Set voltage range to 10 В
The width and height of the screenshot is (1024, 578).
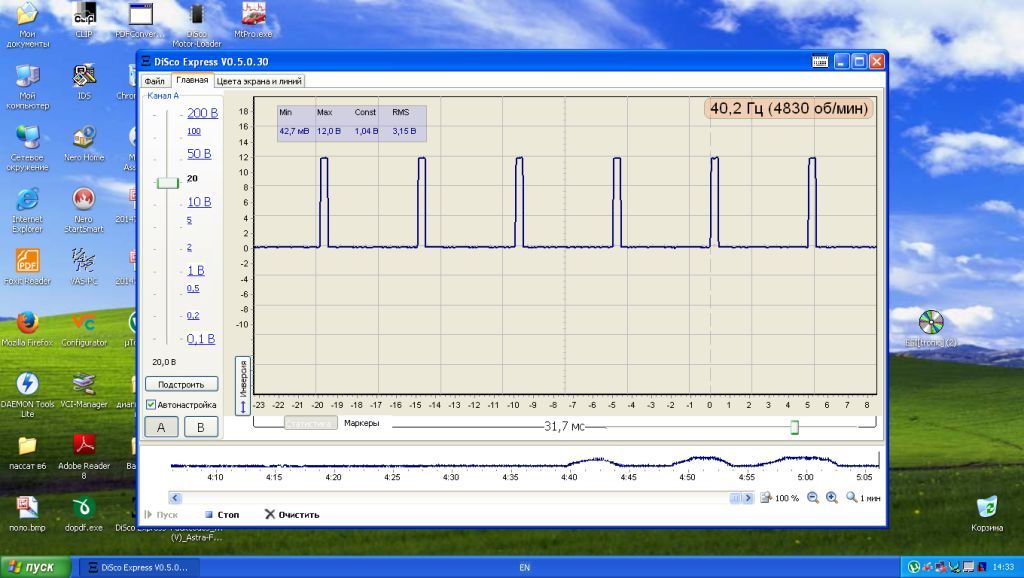[199, 202]
